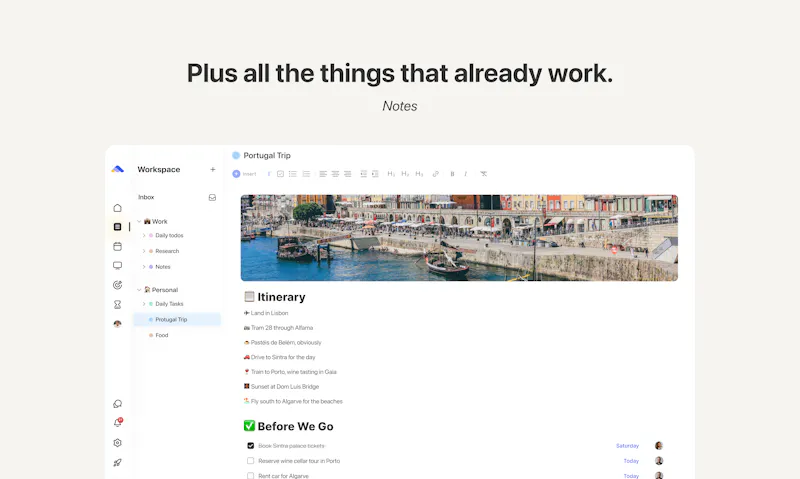
Task: Apply Heading 1 style
Action: point(391,174)
